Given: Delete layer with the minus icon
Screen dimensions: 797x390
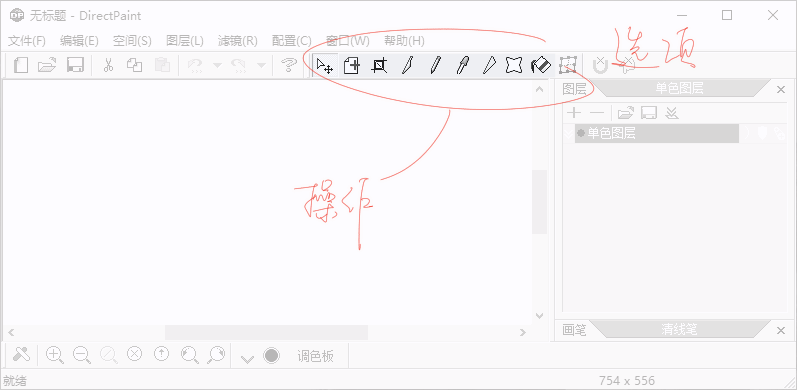Looking at the screenshot, I should (x=597, y=113).
